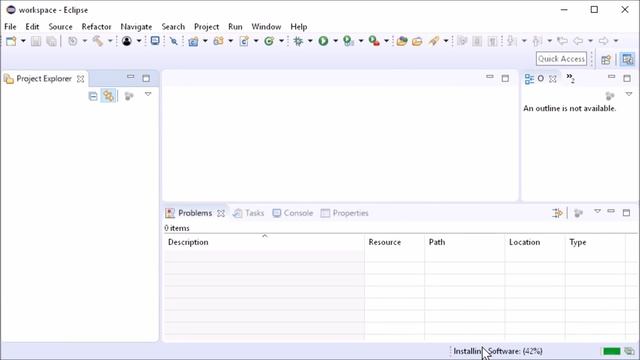Click the Run External Tools icon with red toolbox
The image size is (640, 360).
tap(374, 41)
